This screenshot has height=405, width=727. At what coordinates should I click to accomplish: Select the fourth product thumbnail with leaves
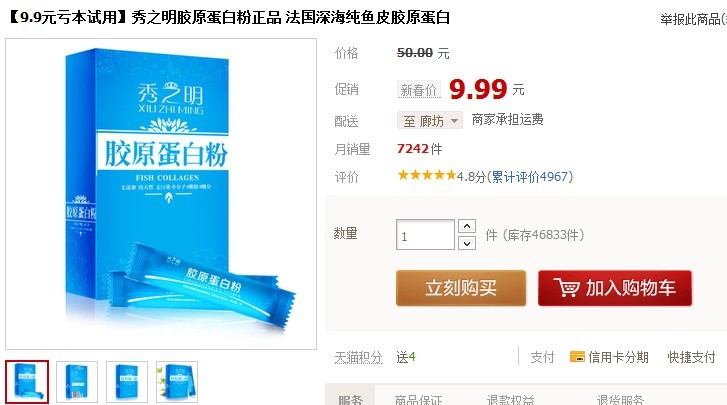177,382
